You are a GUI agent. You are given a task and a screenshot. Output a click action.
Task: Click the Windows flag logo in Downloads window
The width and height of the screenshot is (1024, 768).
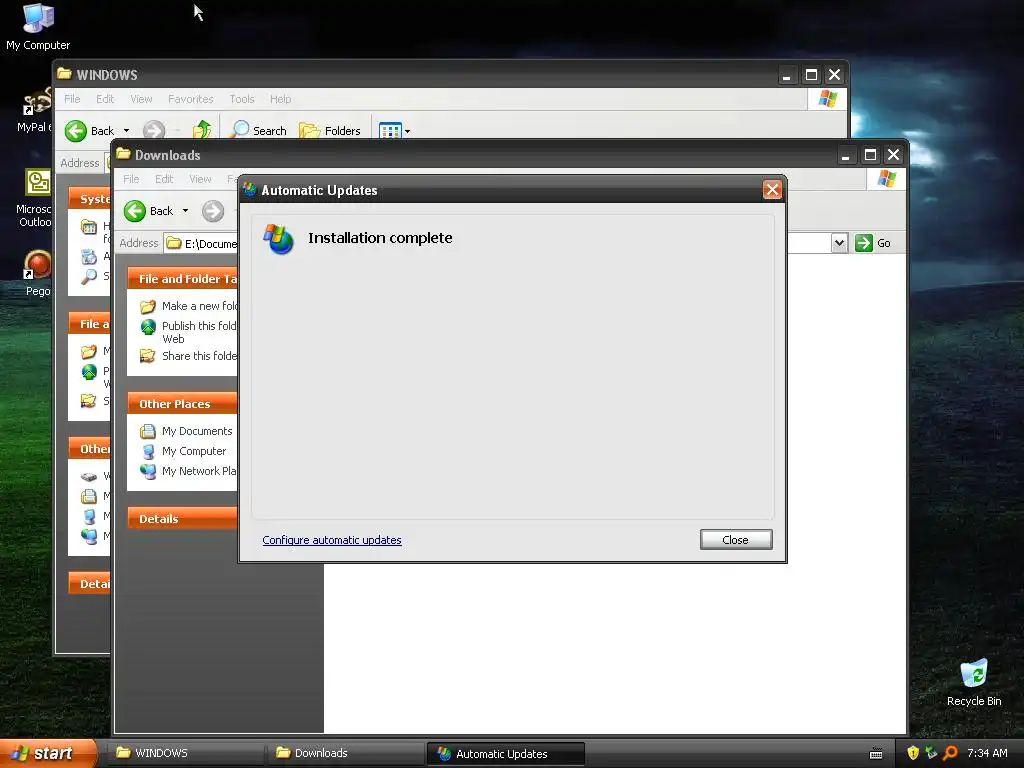[x=886, y=178]
